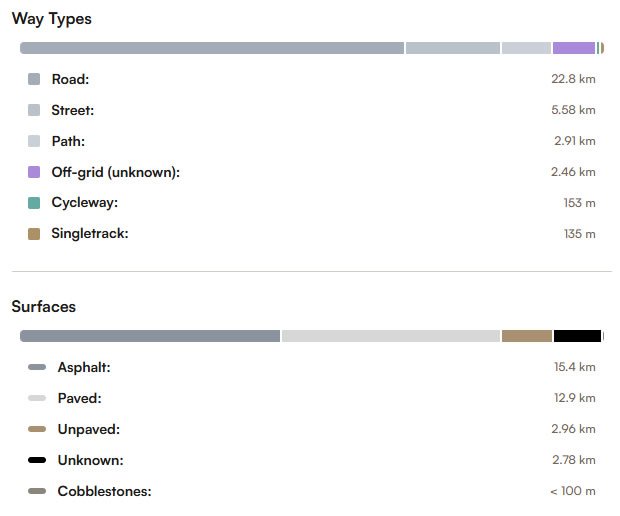
Task: Click the Unpaved surface legend marker
Action: tap(37, 429)
